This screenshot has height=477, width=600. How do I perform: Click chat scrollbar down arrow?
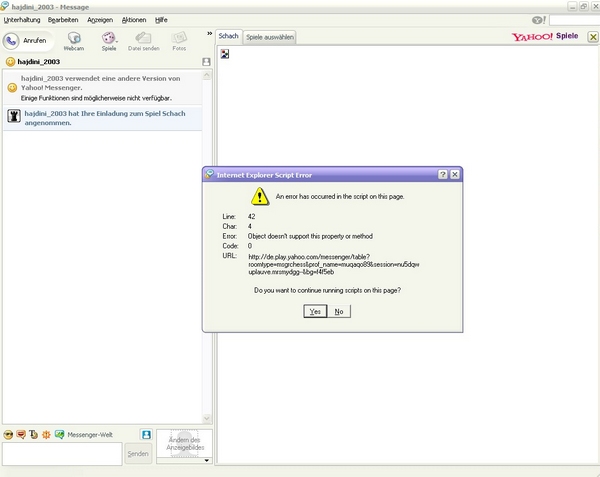[207, 418]
